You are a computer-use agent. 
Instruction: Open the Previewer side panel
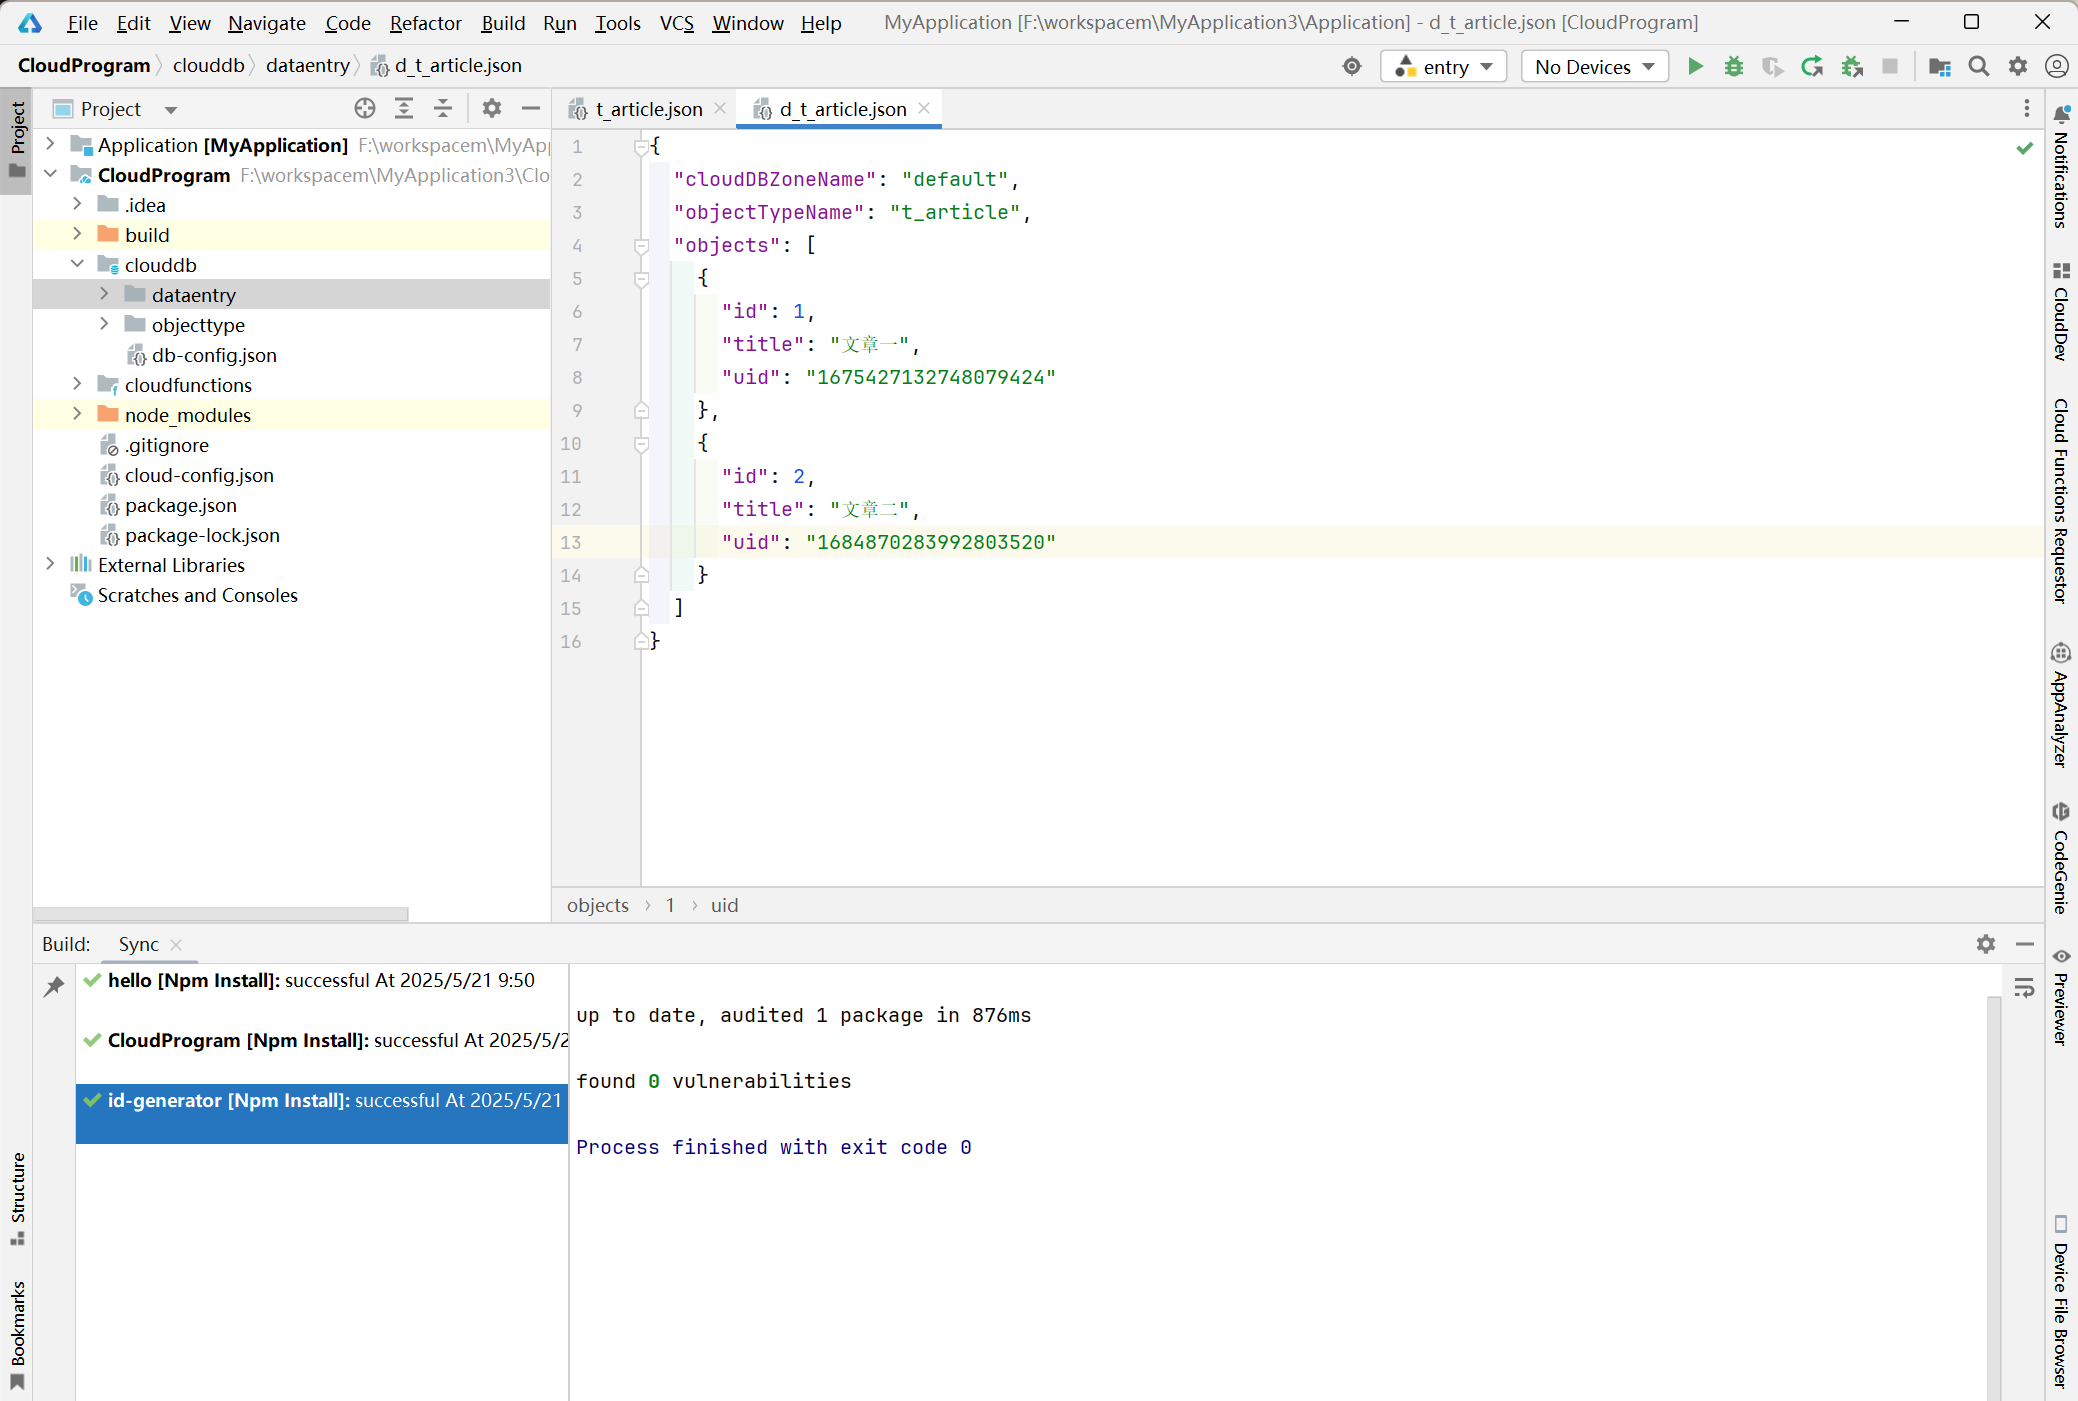[2061, 998]
